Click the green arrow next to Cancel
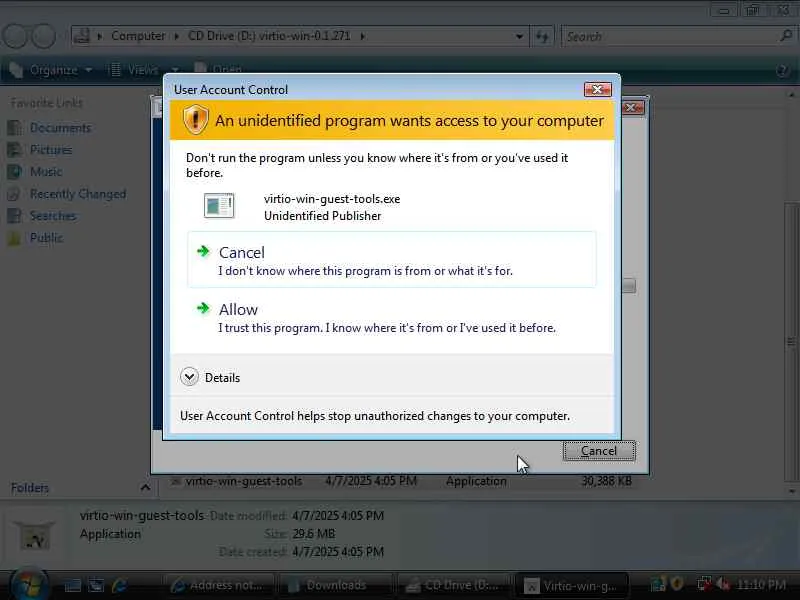This screenshot has width=800, height=600. pos(203,251)
